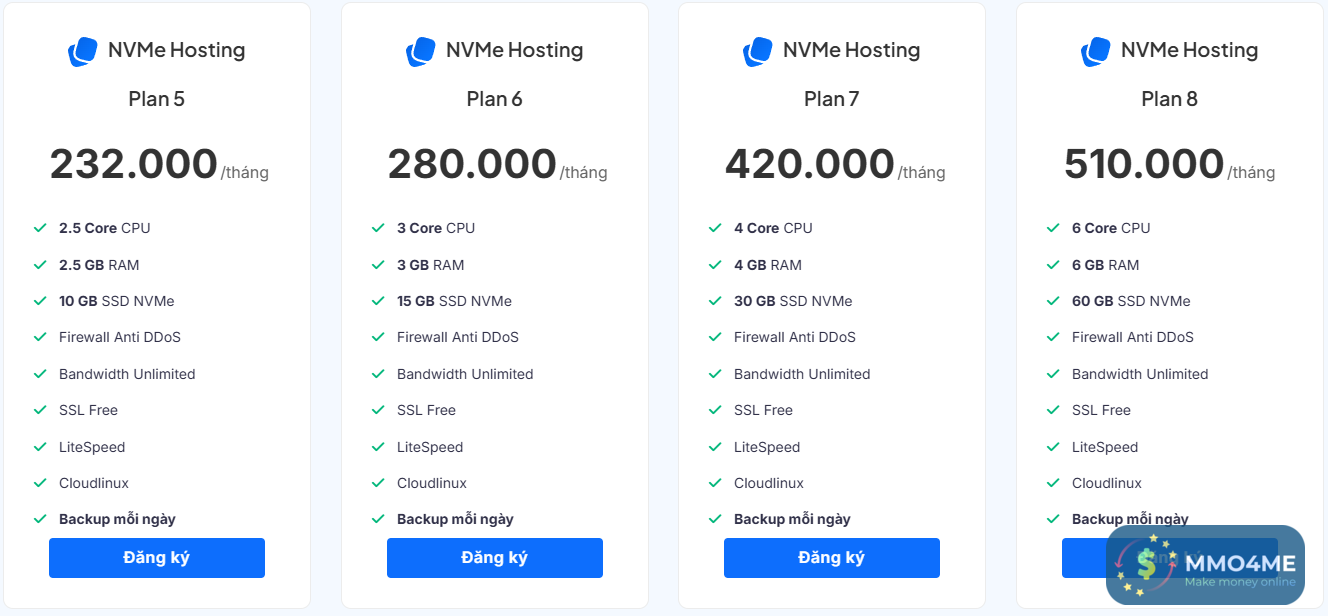This screenshot has height=616, width=1328.
Task: Select the 232.000 monthly price
Action: 134,164
